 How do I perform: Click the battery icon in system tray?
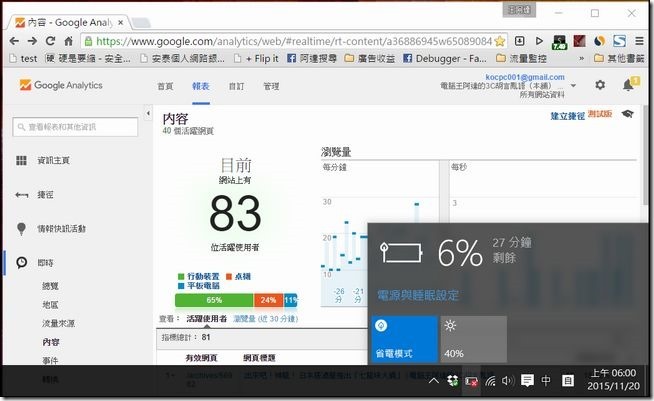471,381
